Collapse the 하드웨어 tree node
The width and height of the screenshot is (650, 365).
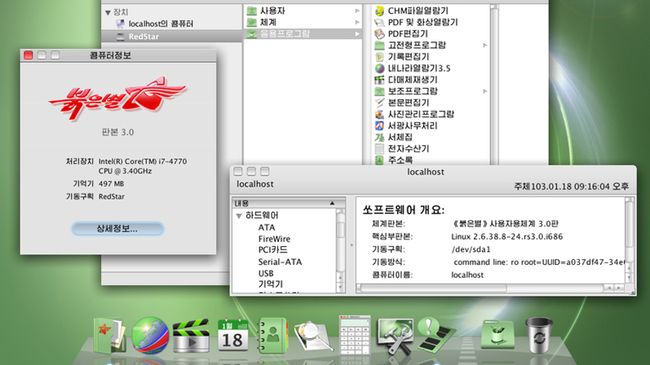pos(239,216)
